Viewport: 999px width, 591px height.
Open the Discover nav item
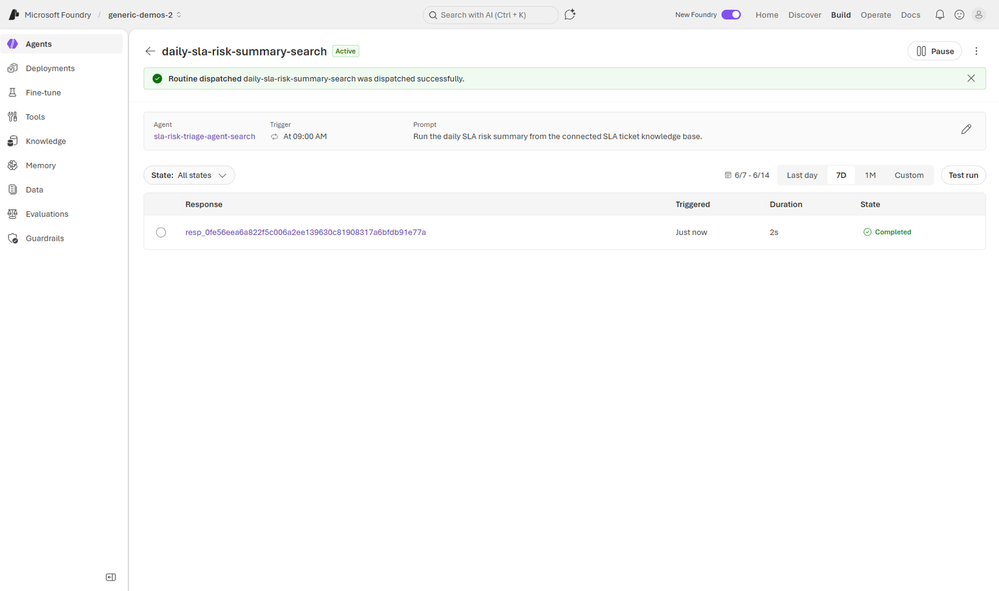[805, 15]
